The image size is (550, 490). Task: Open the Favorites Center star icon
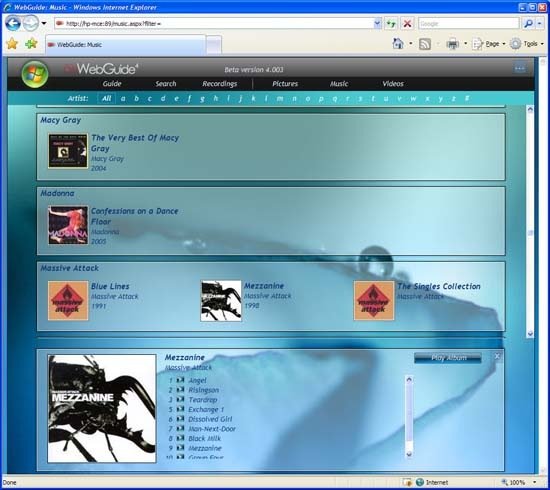[12, 44]
